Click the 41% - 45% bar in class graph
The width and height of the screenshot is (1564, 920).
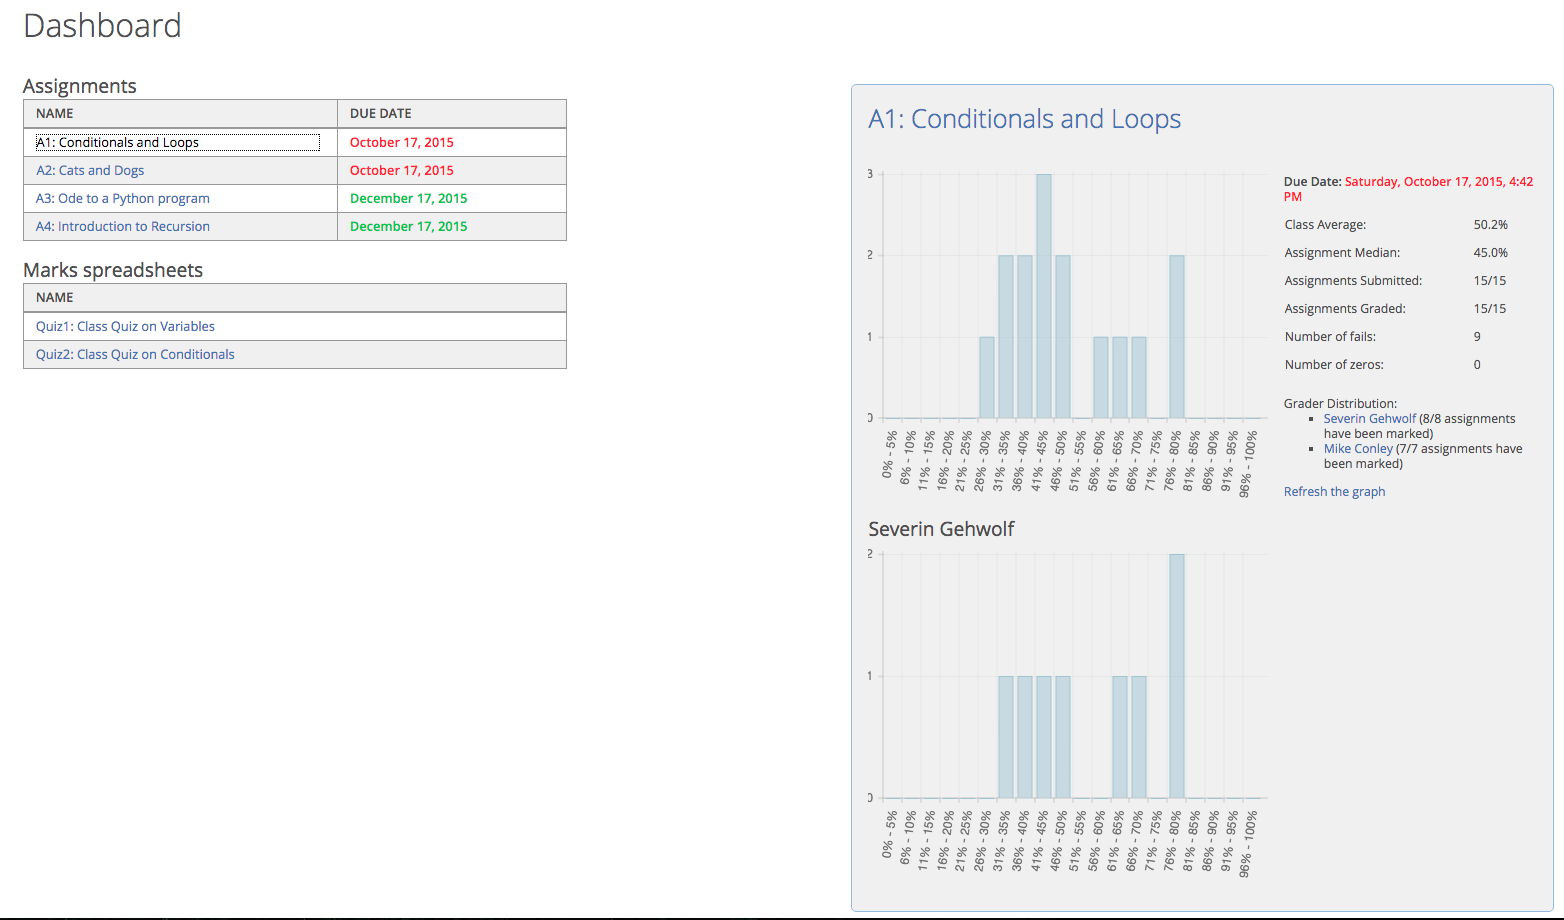coord(1044,296)
